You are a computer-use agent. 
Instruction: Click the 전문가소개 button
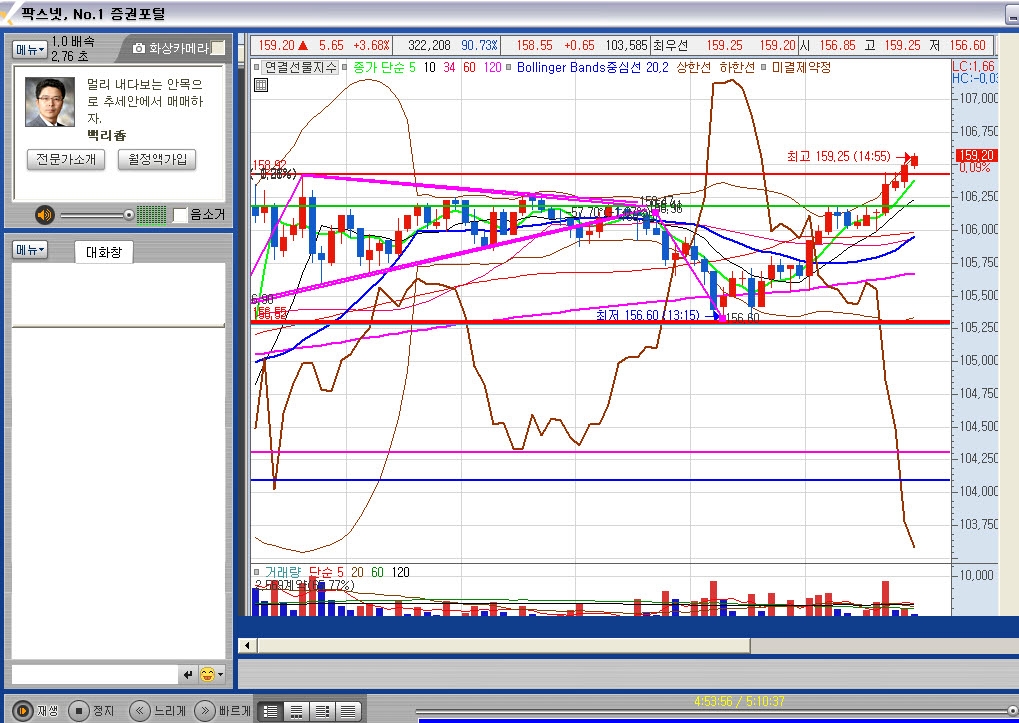65,159
